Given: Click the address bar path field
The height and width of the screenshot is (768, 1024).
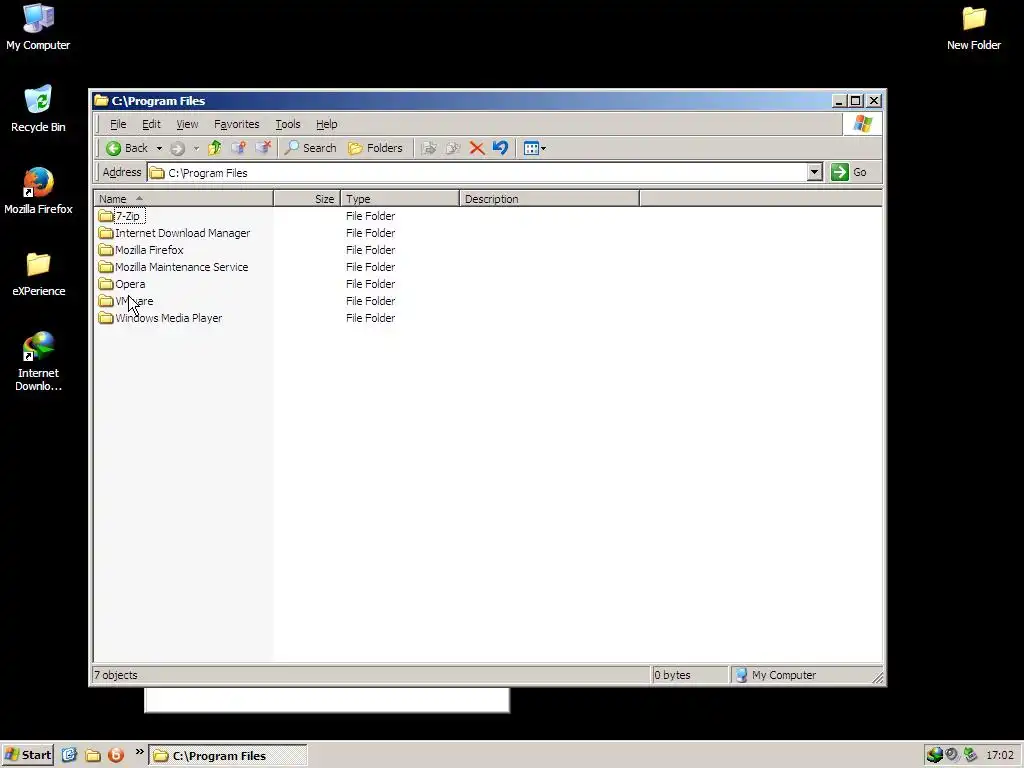Looking at the screenshot, I should [477, 173].
